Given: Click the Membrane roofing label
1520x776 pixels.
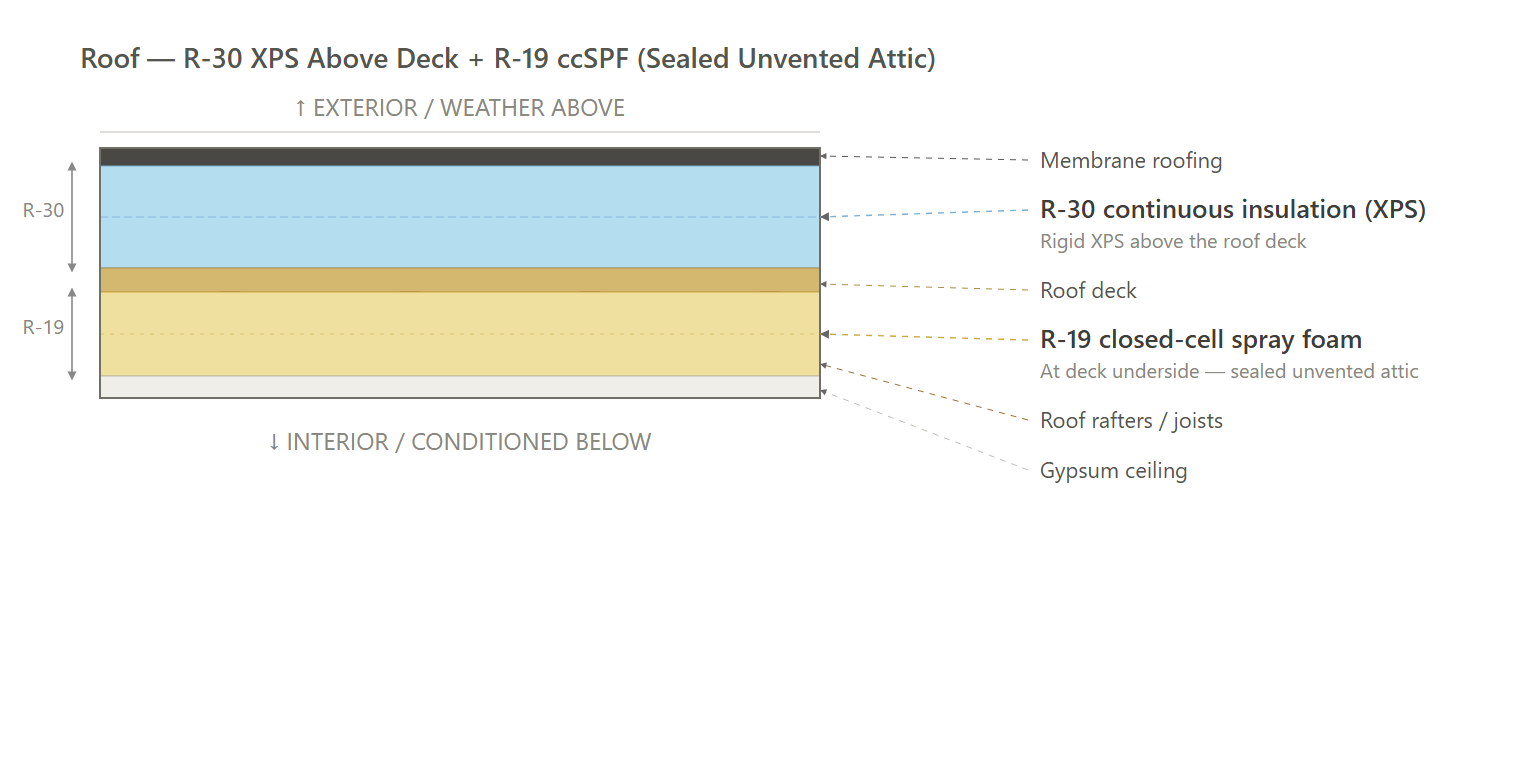Looking at the screenshot, I should (1131, 160).
